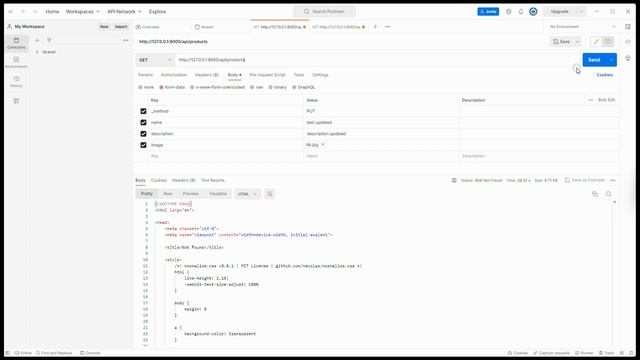Click the search response magnifier icon
640x360 pixels.
coord(609,194)
